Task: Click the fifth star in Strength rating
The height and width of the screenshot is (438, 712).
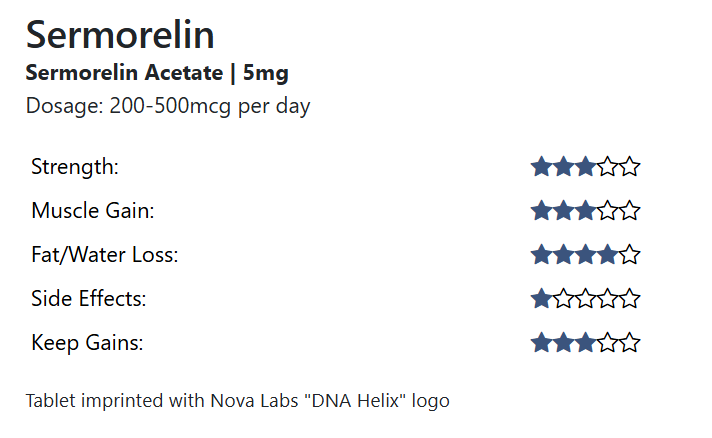Action: [629, 167]
